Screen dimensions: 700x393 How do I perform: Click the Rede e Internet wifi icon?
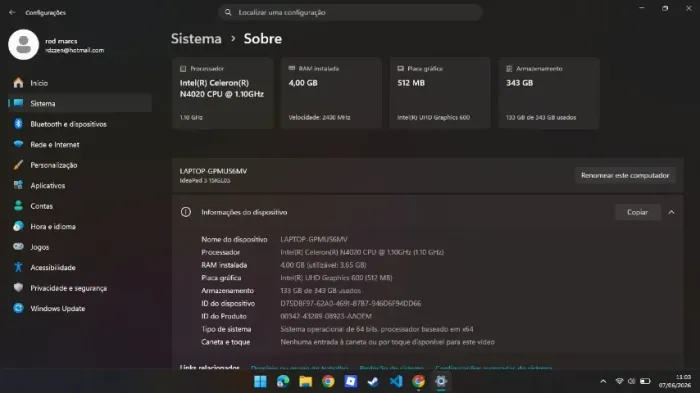click(18, 144)
